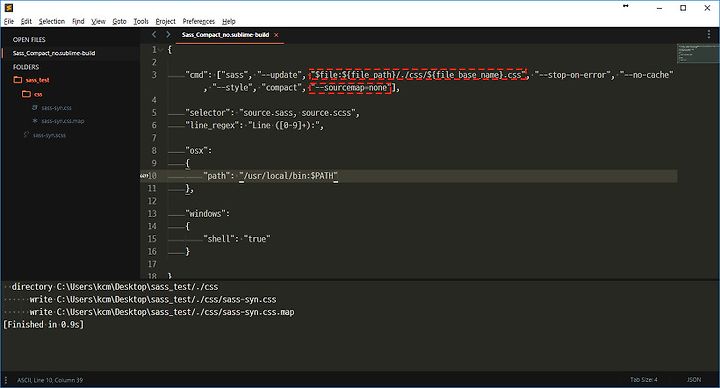Maximize the Sublime Text window
This screenshot has width=720, height=388.
(x=683, y=8)
